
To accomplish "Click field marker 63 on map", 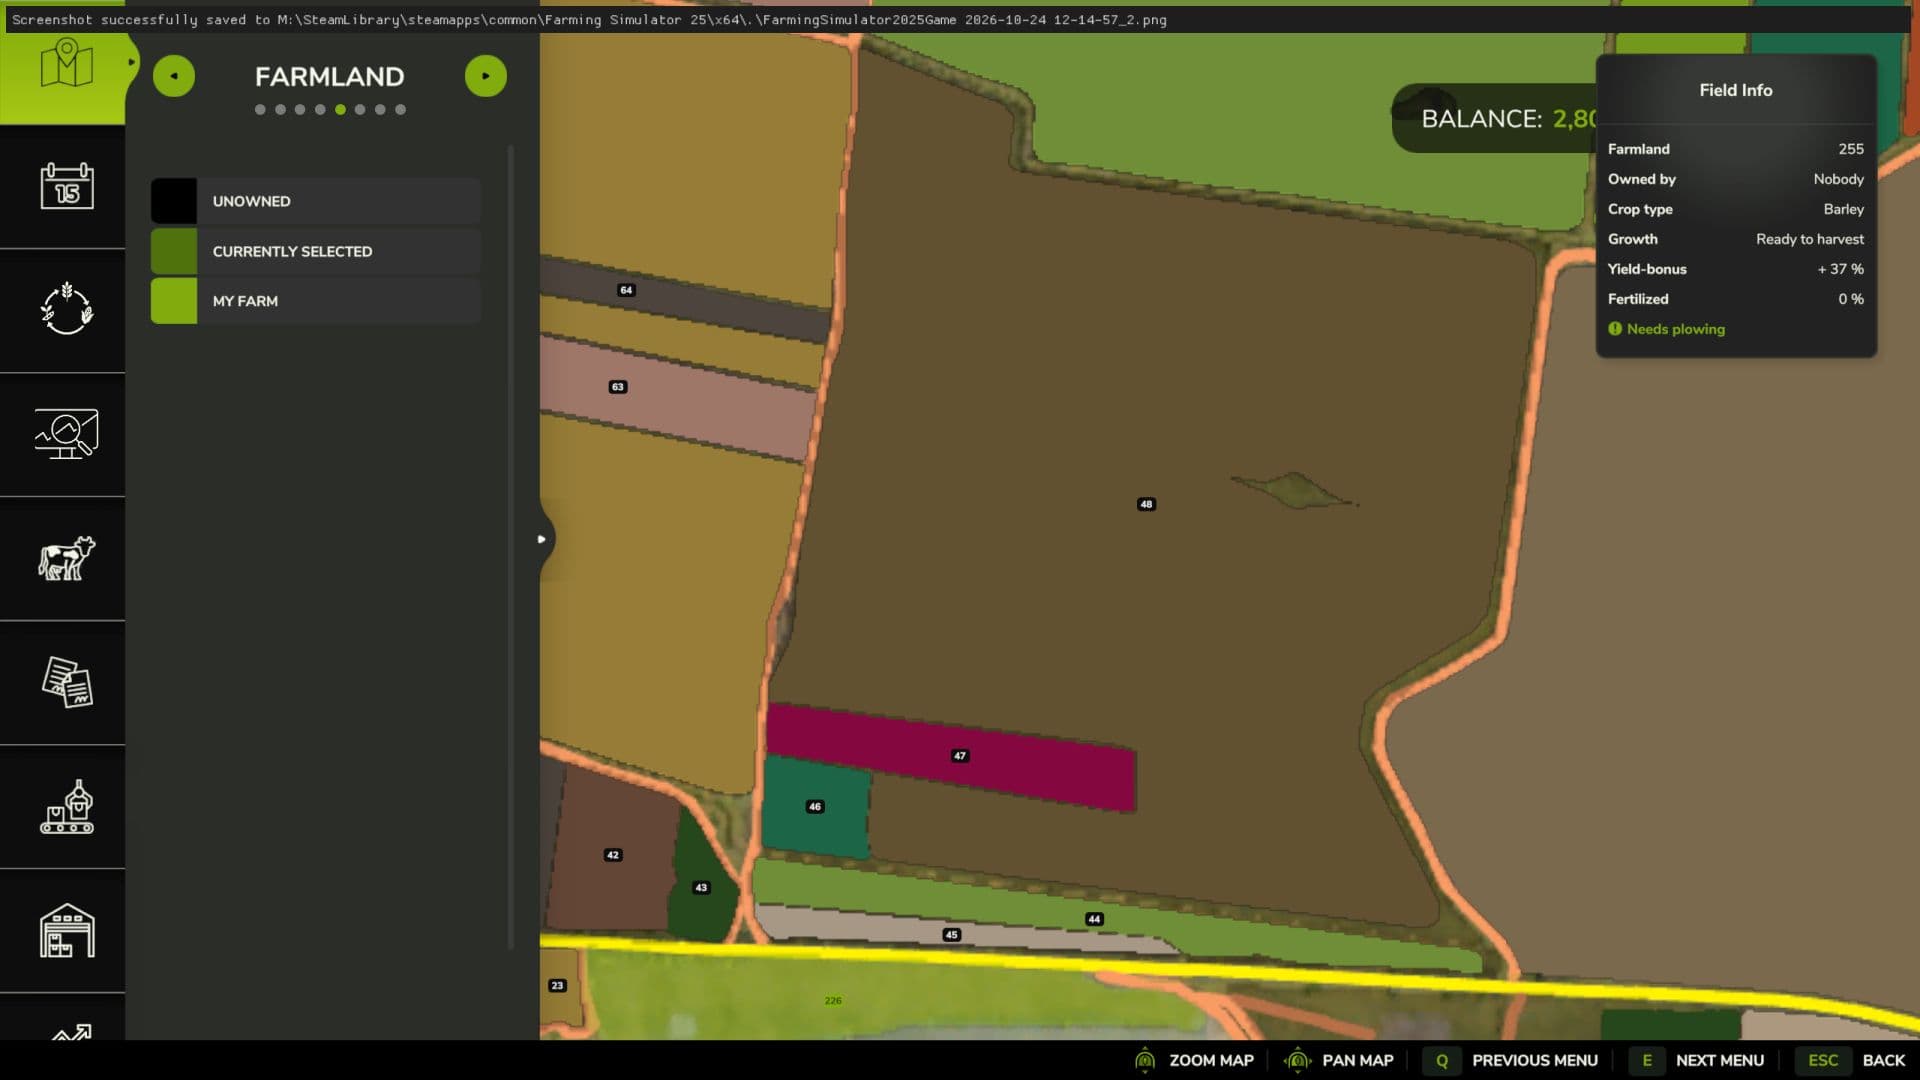I will [x=618, y=387].
